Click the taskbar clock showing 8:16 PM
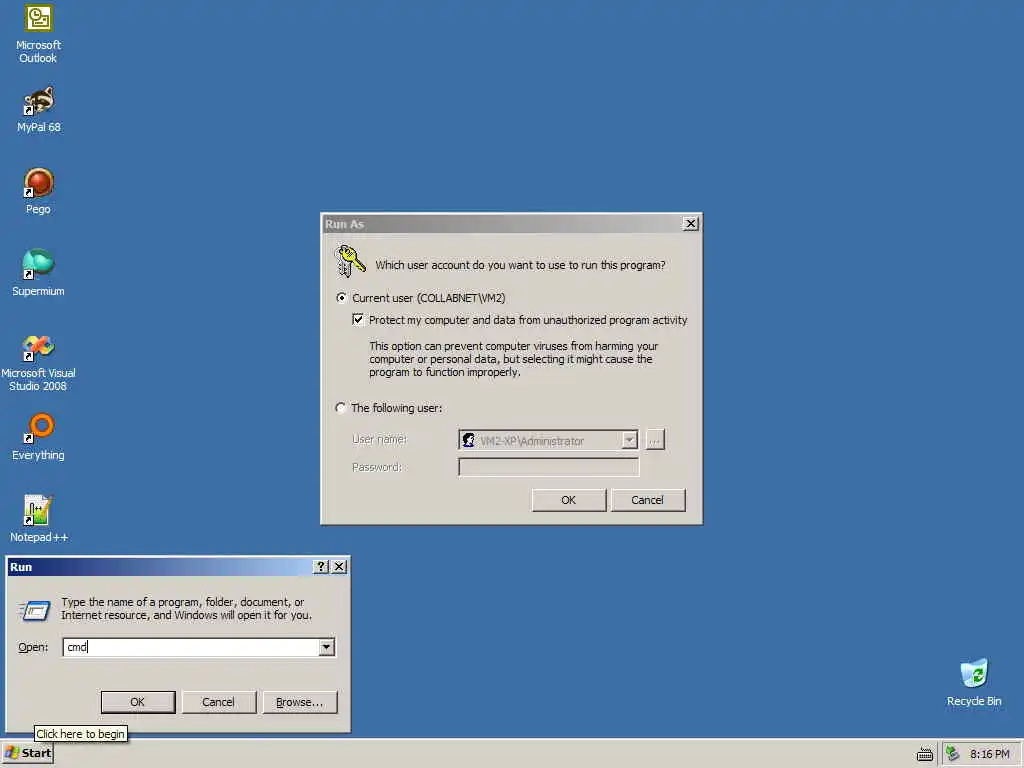The height and width of the screenshot is (768, 1024). pos(989,754)
